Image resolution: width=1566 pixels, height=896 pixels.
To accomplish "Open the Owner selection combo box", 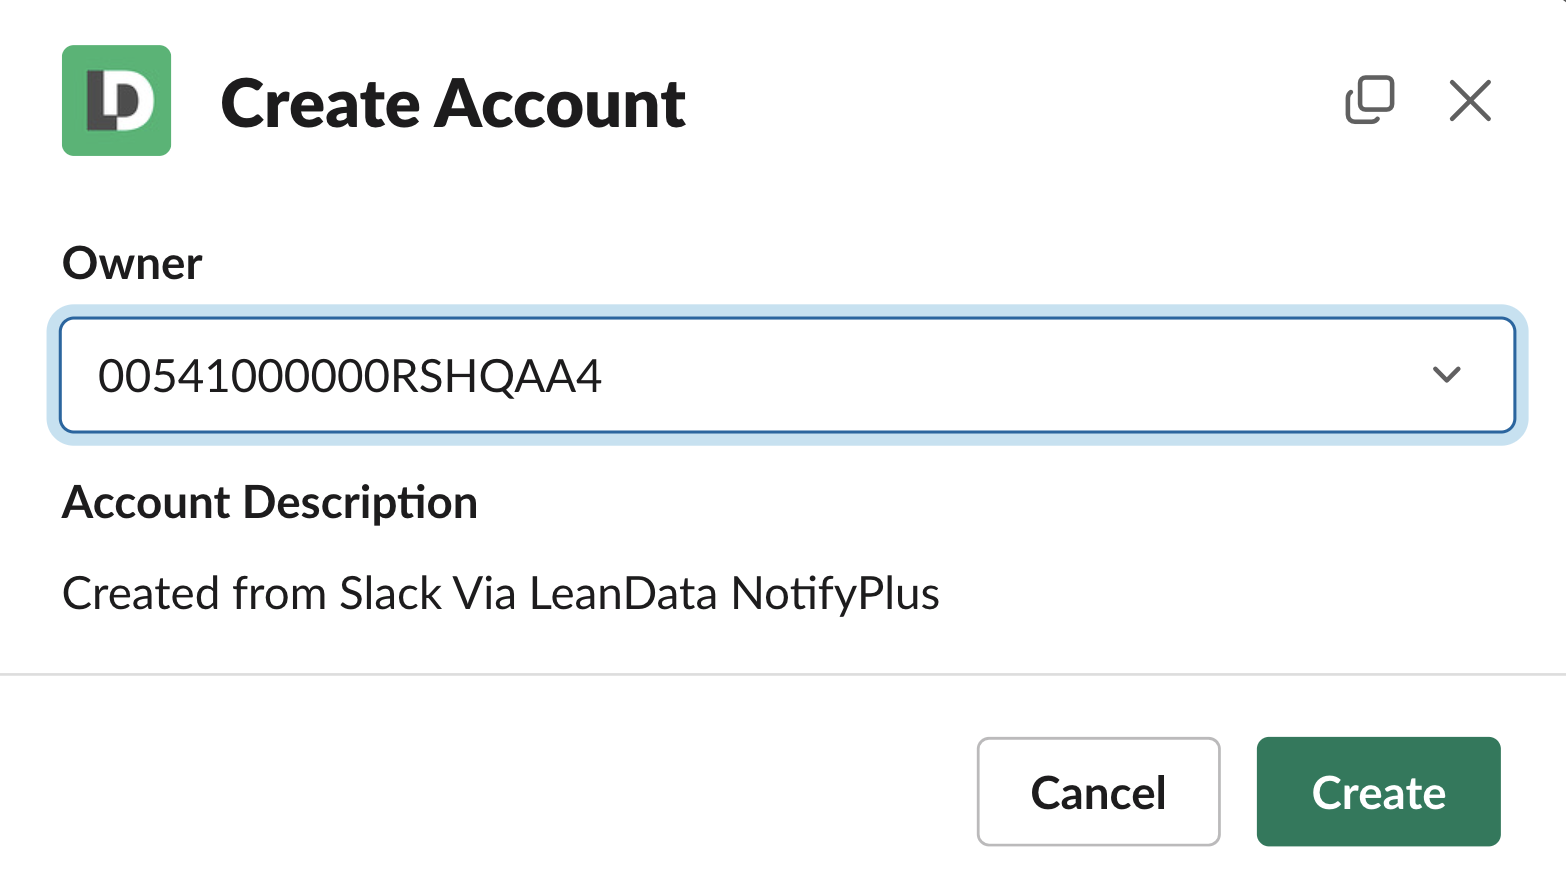I will pos(787,375).
